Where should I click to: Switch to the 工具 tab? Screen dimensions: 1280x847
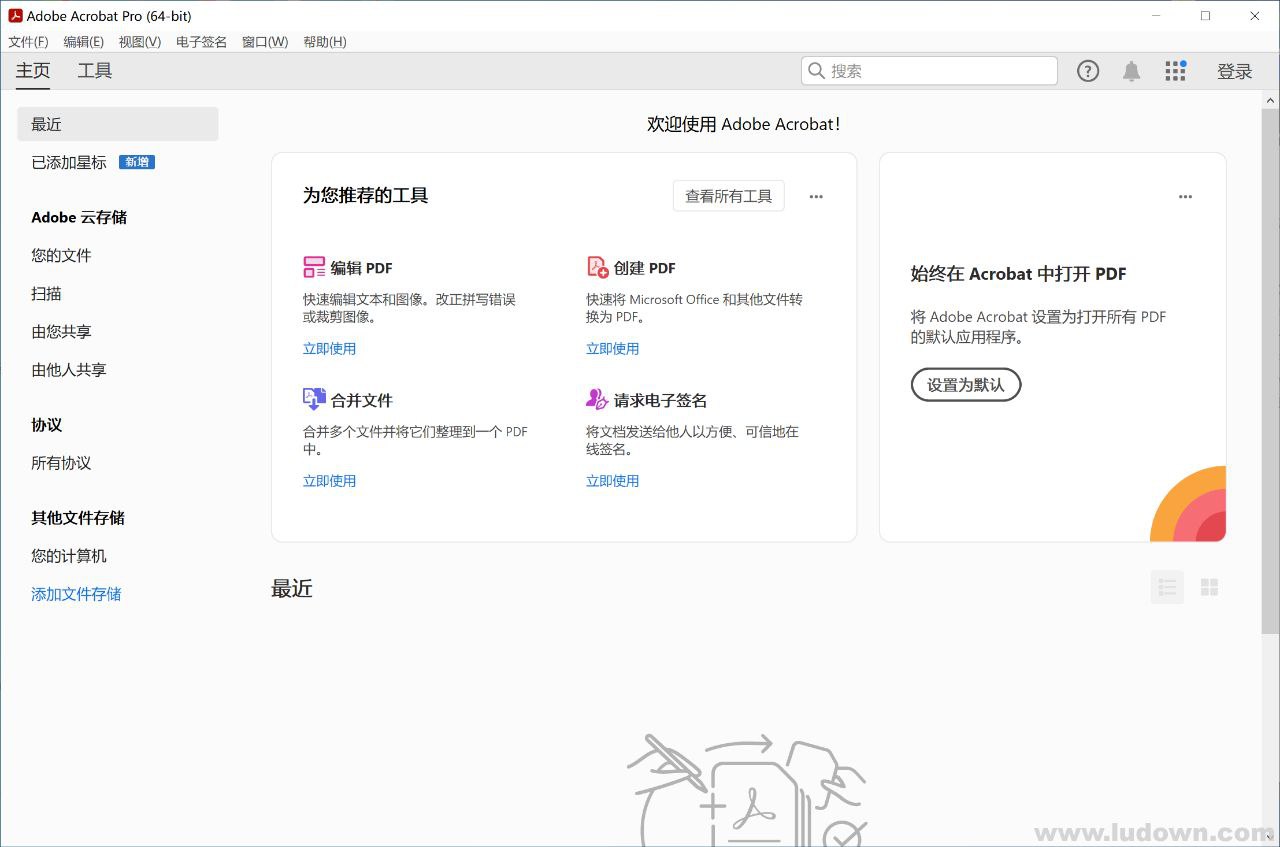tap(95, 71)
